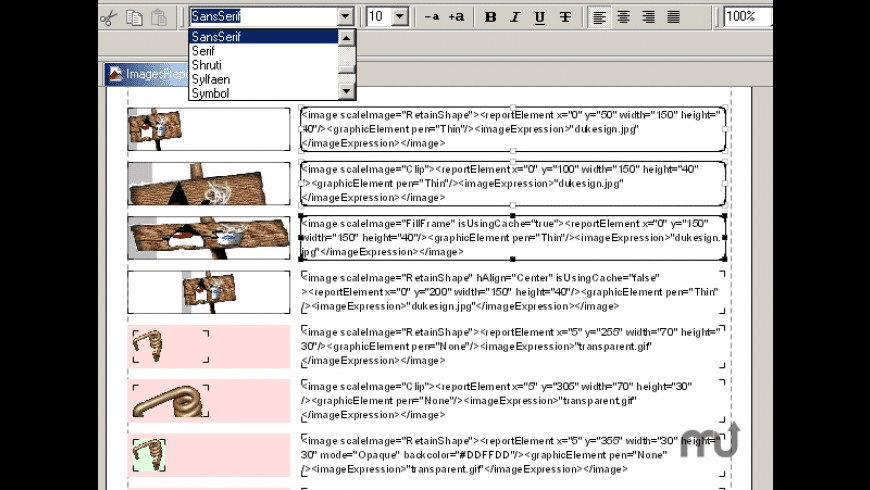
Task: Click the font size field showing 10
Action: pos(379,16)
